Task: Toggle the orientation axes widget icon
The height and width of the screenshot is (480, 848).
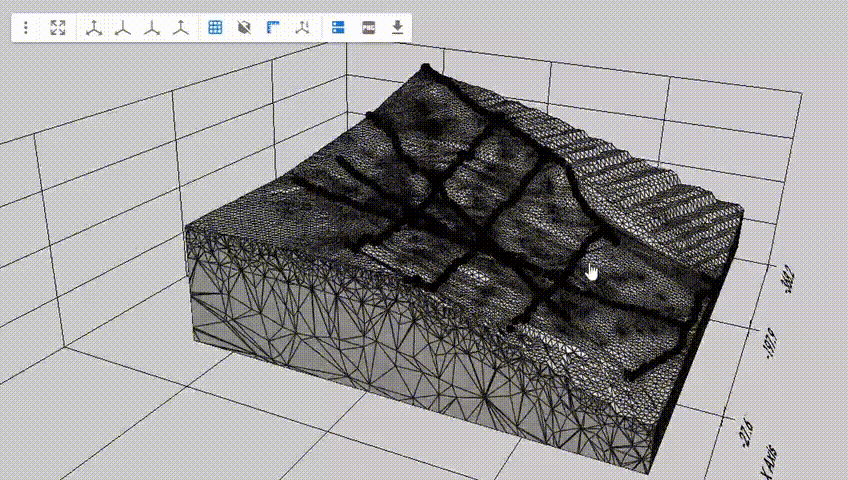Action: [x=302, y=28]
